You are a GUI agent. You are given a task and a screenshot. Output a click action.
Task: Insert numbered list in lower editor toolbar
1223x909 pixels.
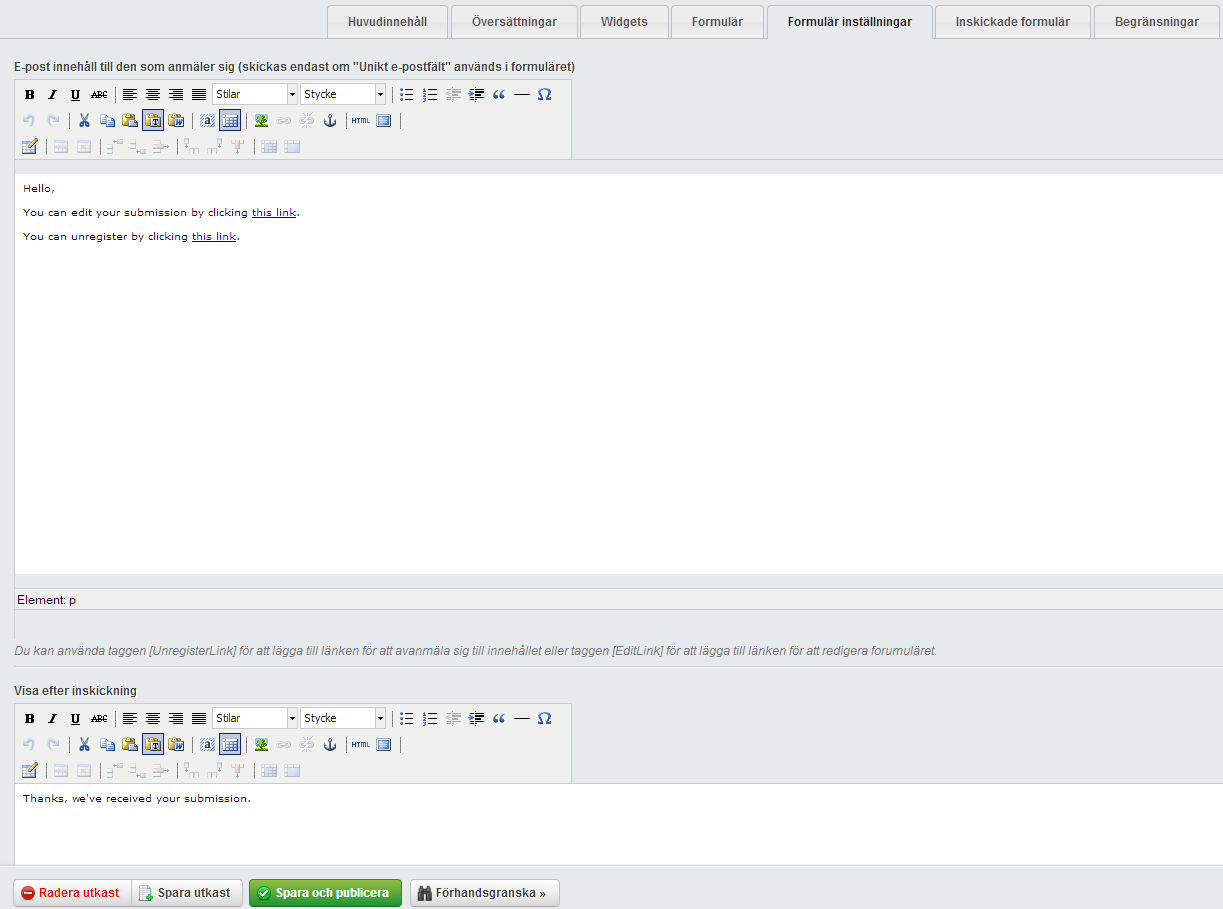coord(430,718)
